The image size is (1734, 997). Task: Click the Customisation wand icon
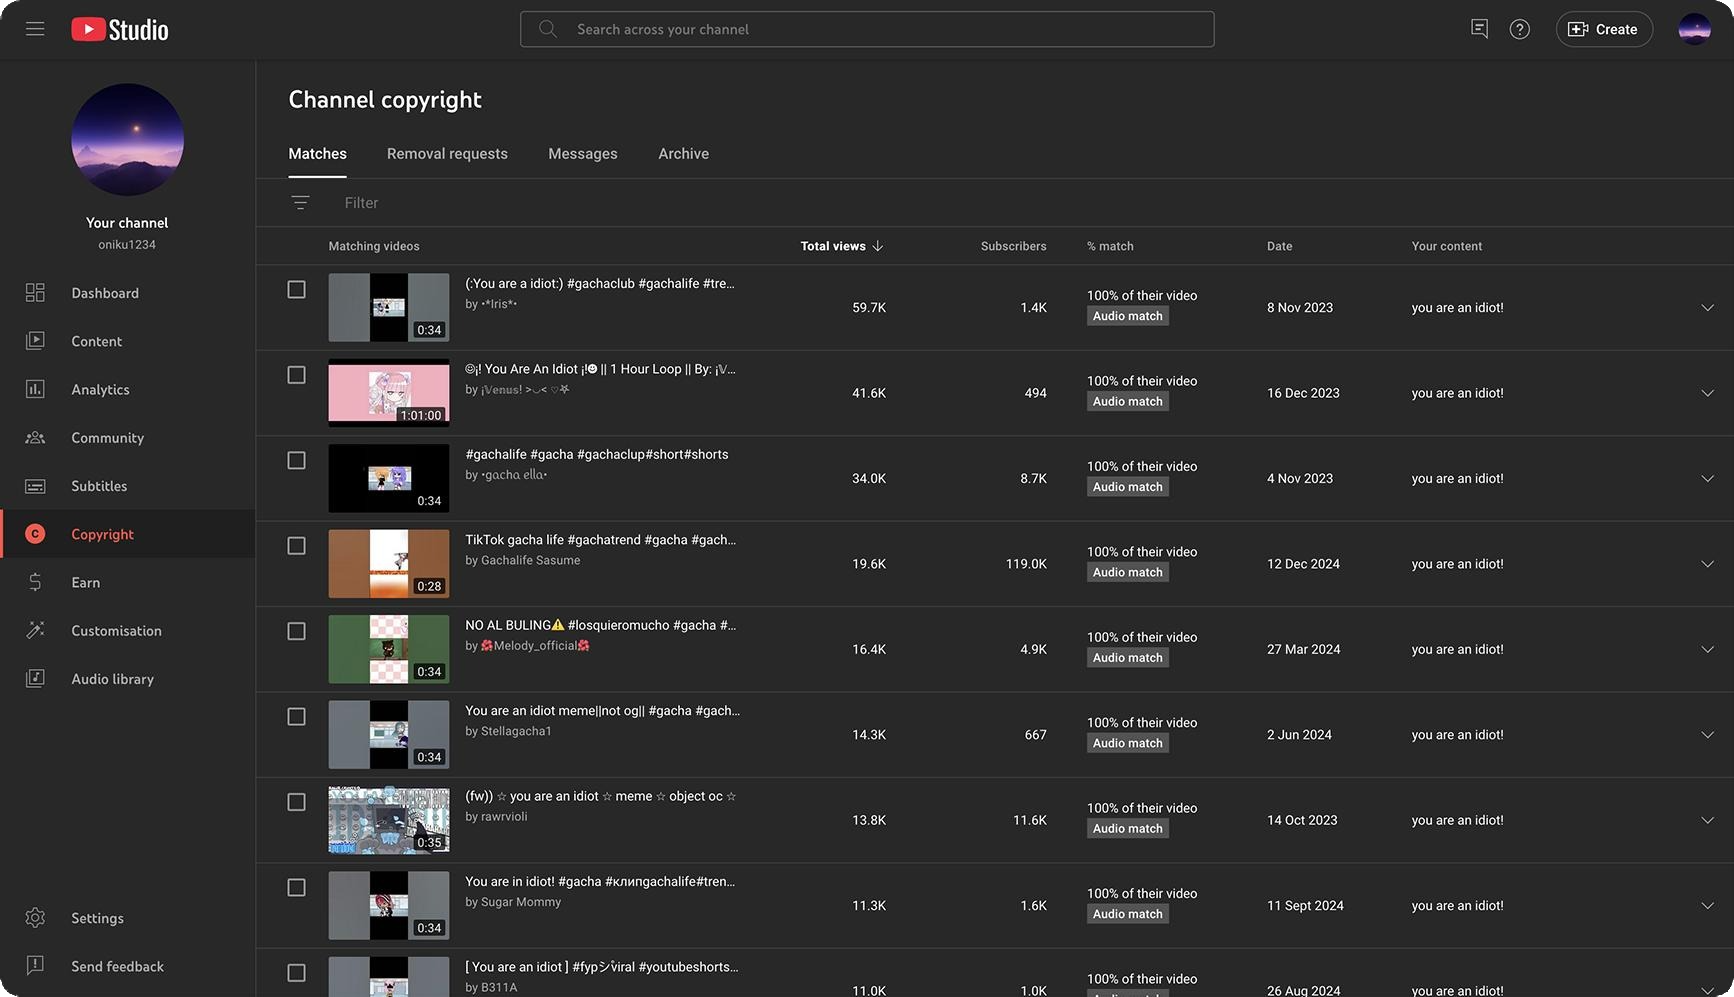(x=35, y=631)
